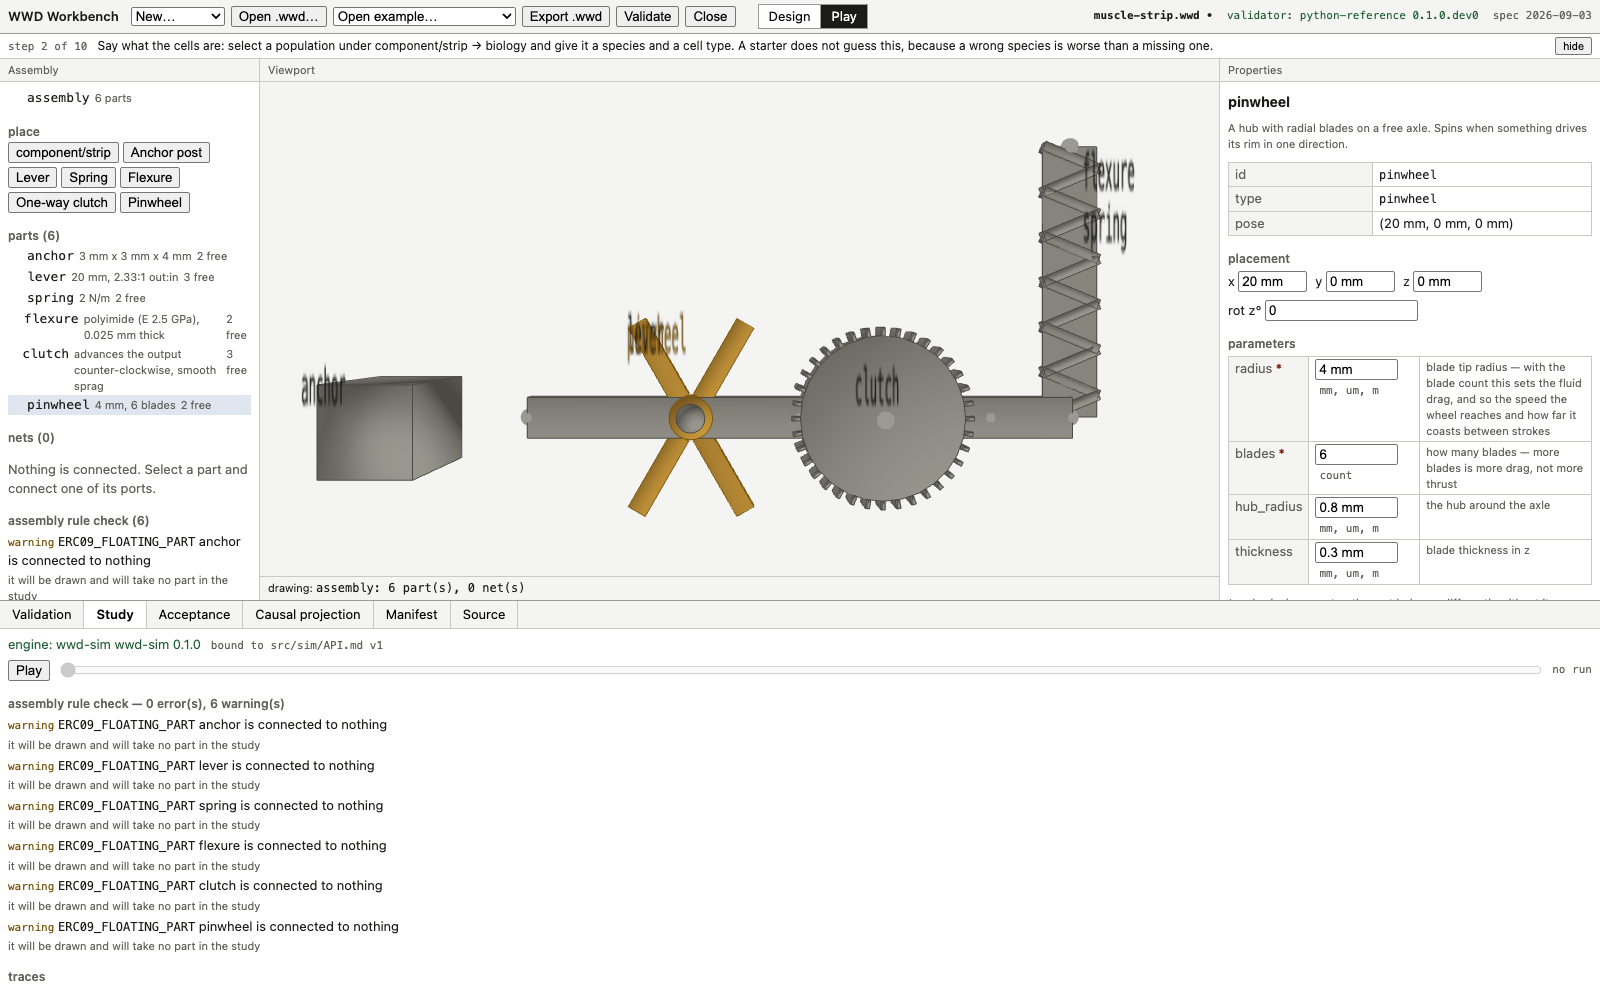
Task: Edit the thickness parameter field
Action: 1356,553
